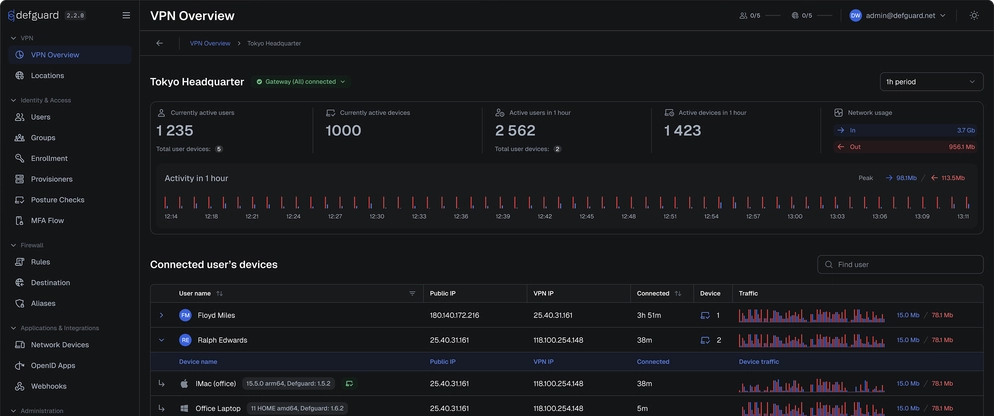
Task: Click the public IP 180.140.172.216
Action: (455, 315)
